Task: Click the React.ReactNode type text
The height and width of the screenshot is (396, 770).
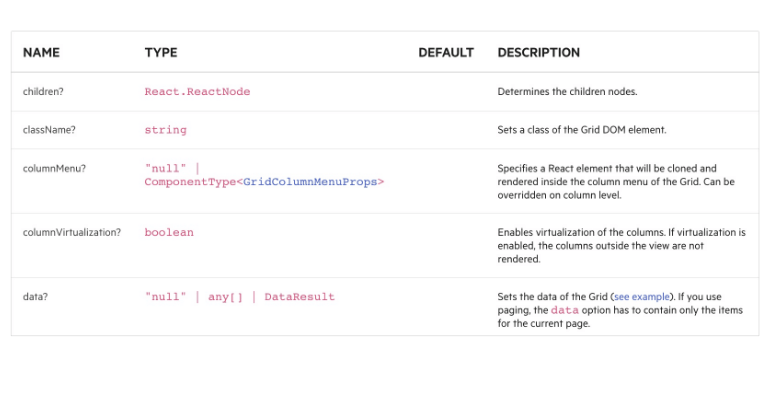Action: point(197,92)
